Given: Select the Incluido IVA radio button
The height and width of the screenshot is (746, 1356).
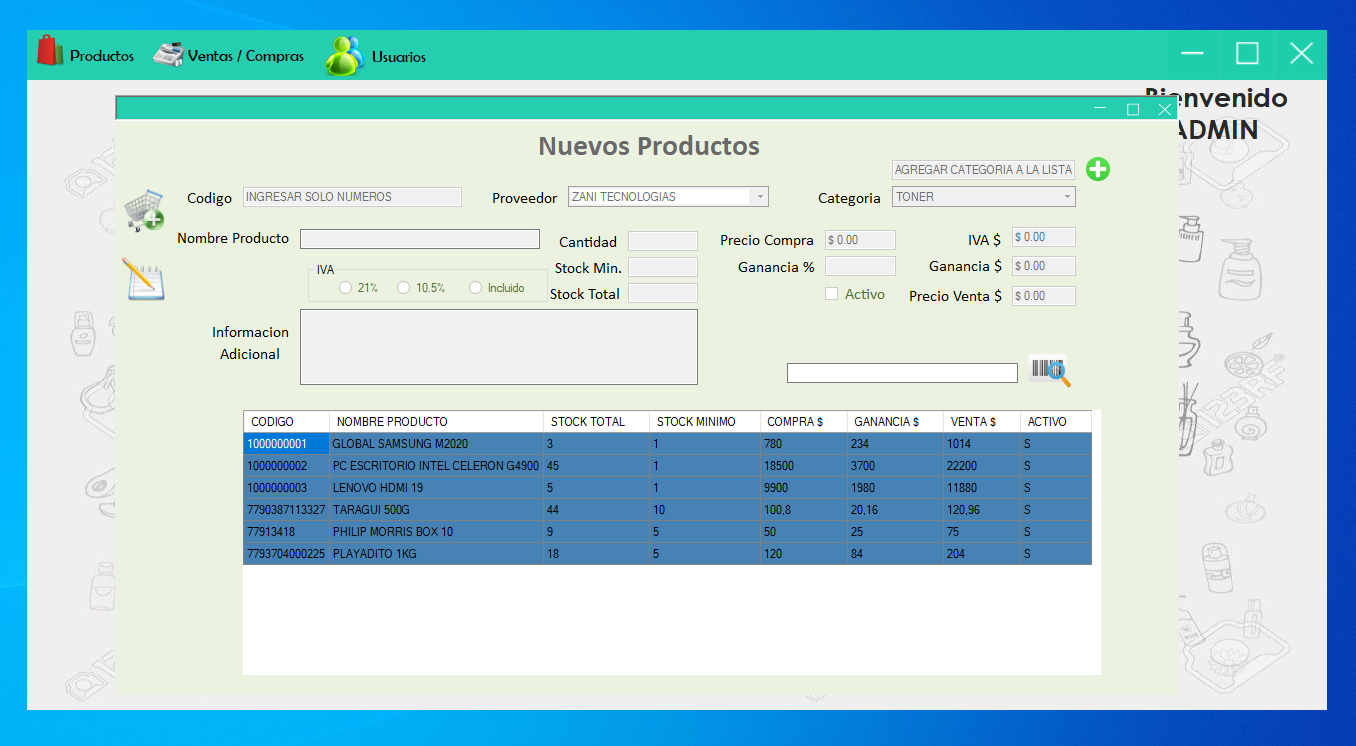Looking at the screenshot, I should click(476, 288).
